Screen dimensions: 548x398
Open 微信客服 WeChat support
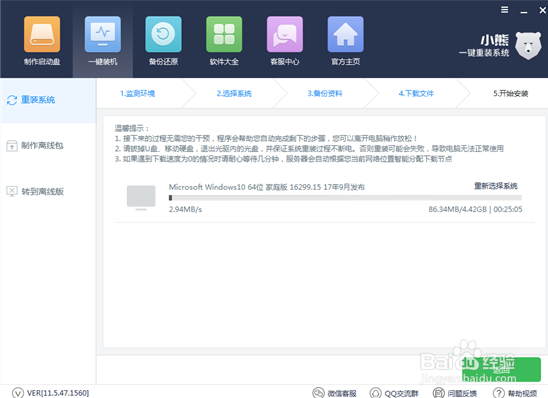[x=334, y=393]
